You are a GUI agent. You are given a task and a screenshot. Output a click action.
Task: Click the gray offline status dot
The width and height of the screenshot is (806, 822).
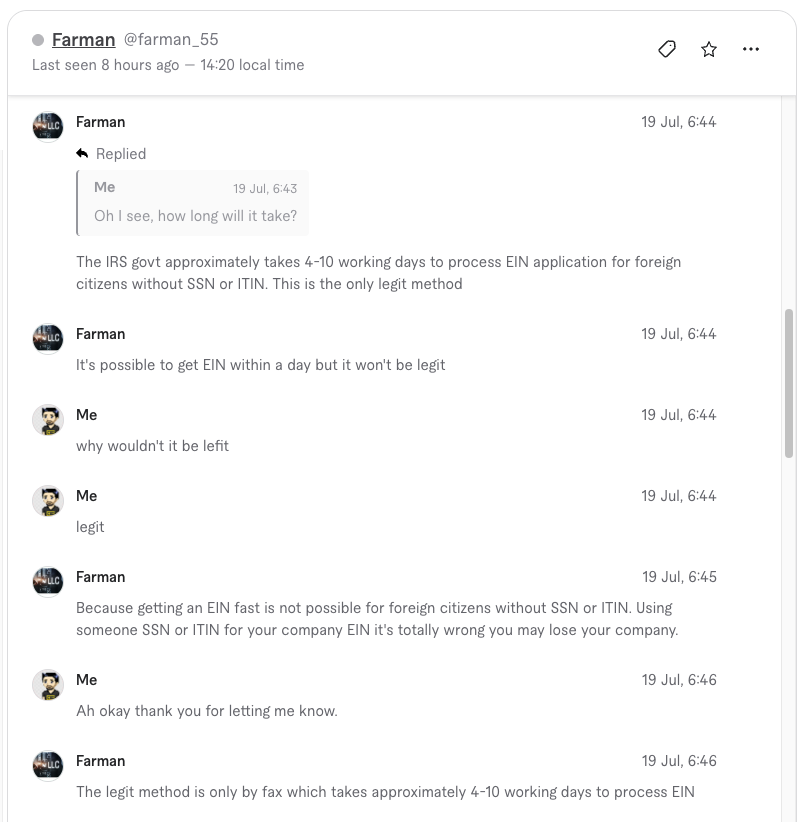pos(38,40)
